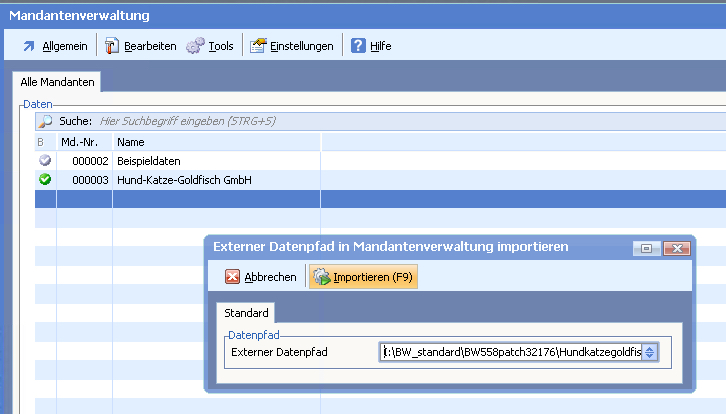726x414 pixels.
Task: Click the green checkmark of Hund-Katze-Goldfisch GmbH
Action: (x=45, y=180)
